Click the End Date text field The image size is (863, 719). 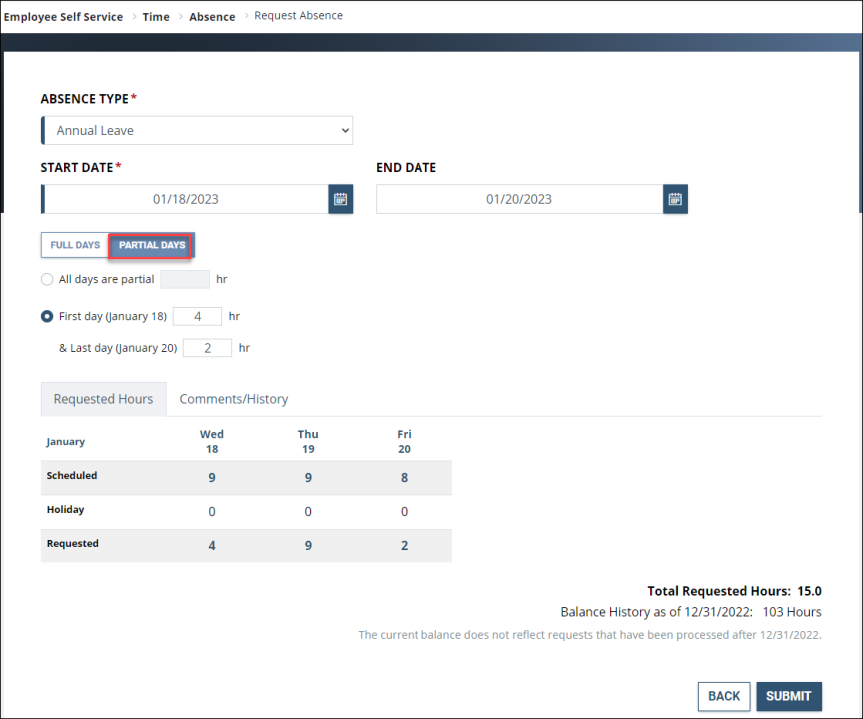pyautogui.click(x=520, y=199)
